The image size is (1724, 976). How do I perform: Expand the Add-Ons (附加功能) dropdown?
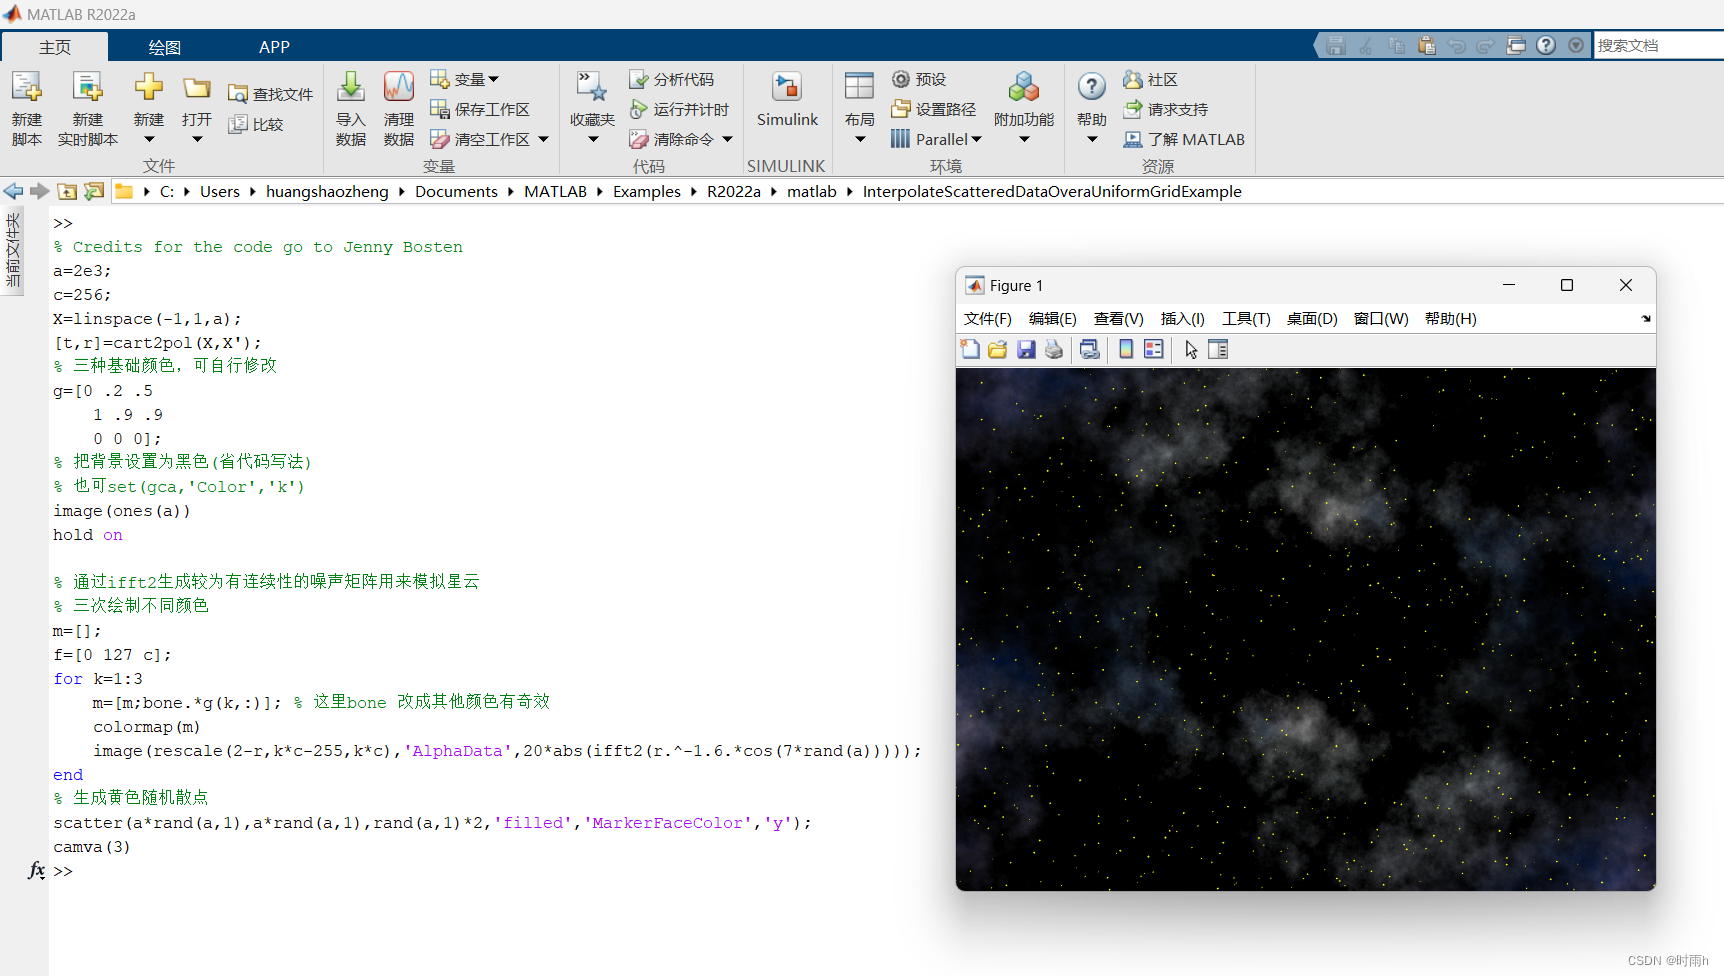pos(1024,139)
